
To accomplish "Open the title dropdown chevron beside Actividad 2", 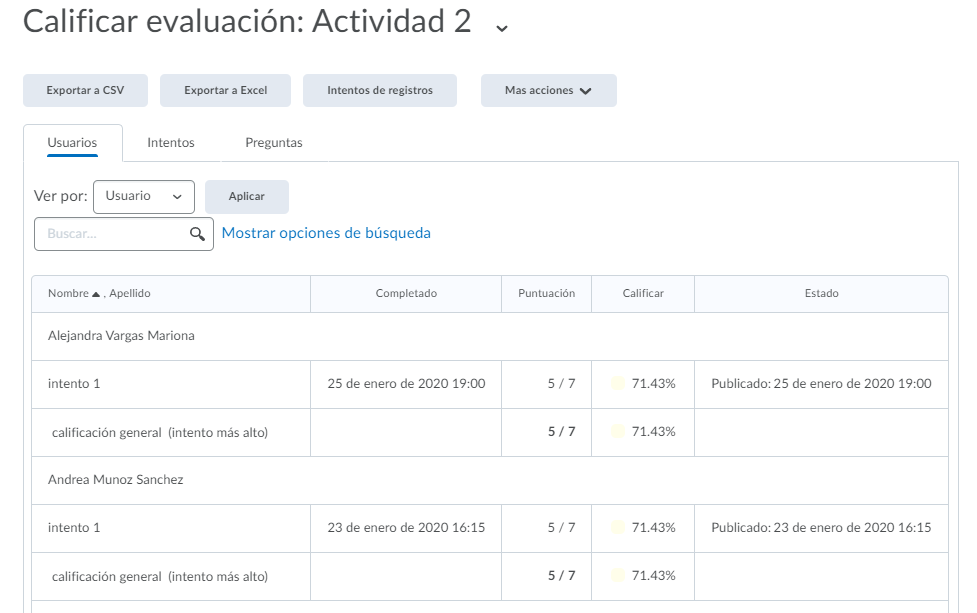I will coord(502,27).
